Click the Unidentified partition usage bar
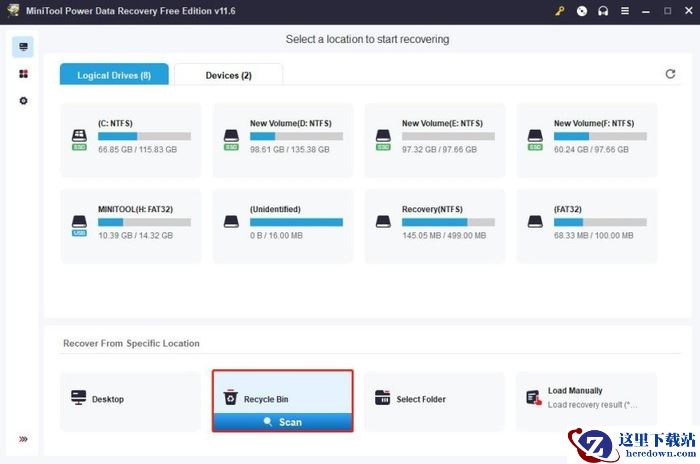The width and height of the screenshot is (700, 464). (296, 222)
